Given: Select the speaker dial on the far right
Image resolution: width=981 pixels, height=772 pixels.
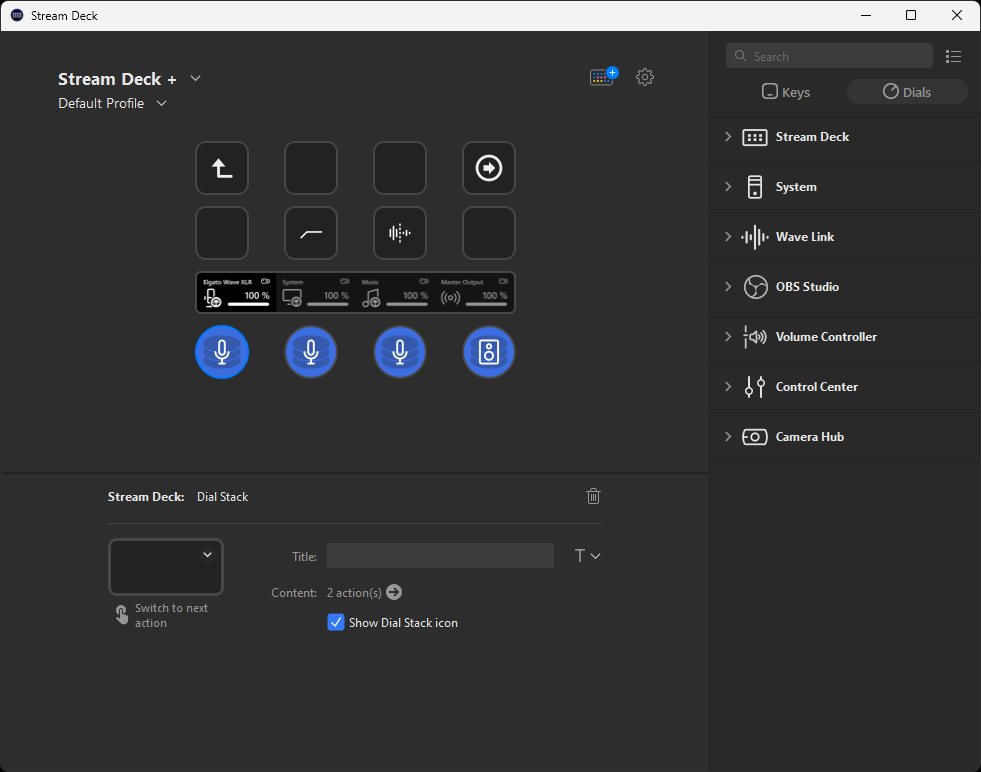Looking at the screenshot, I should tap(488, 352).
